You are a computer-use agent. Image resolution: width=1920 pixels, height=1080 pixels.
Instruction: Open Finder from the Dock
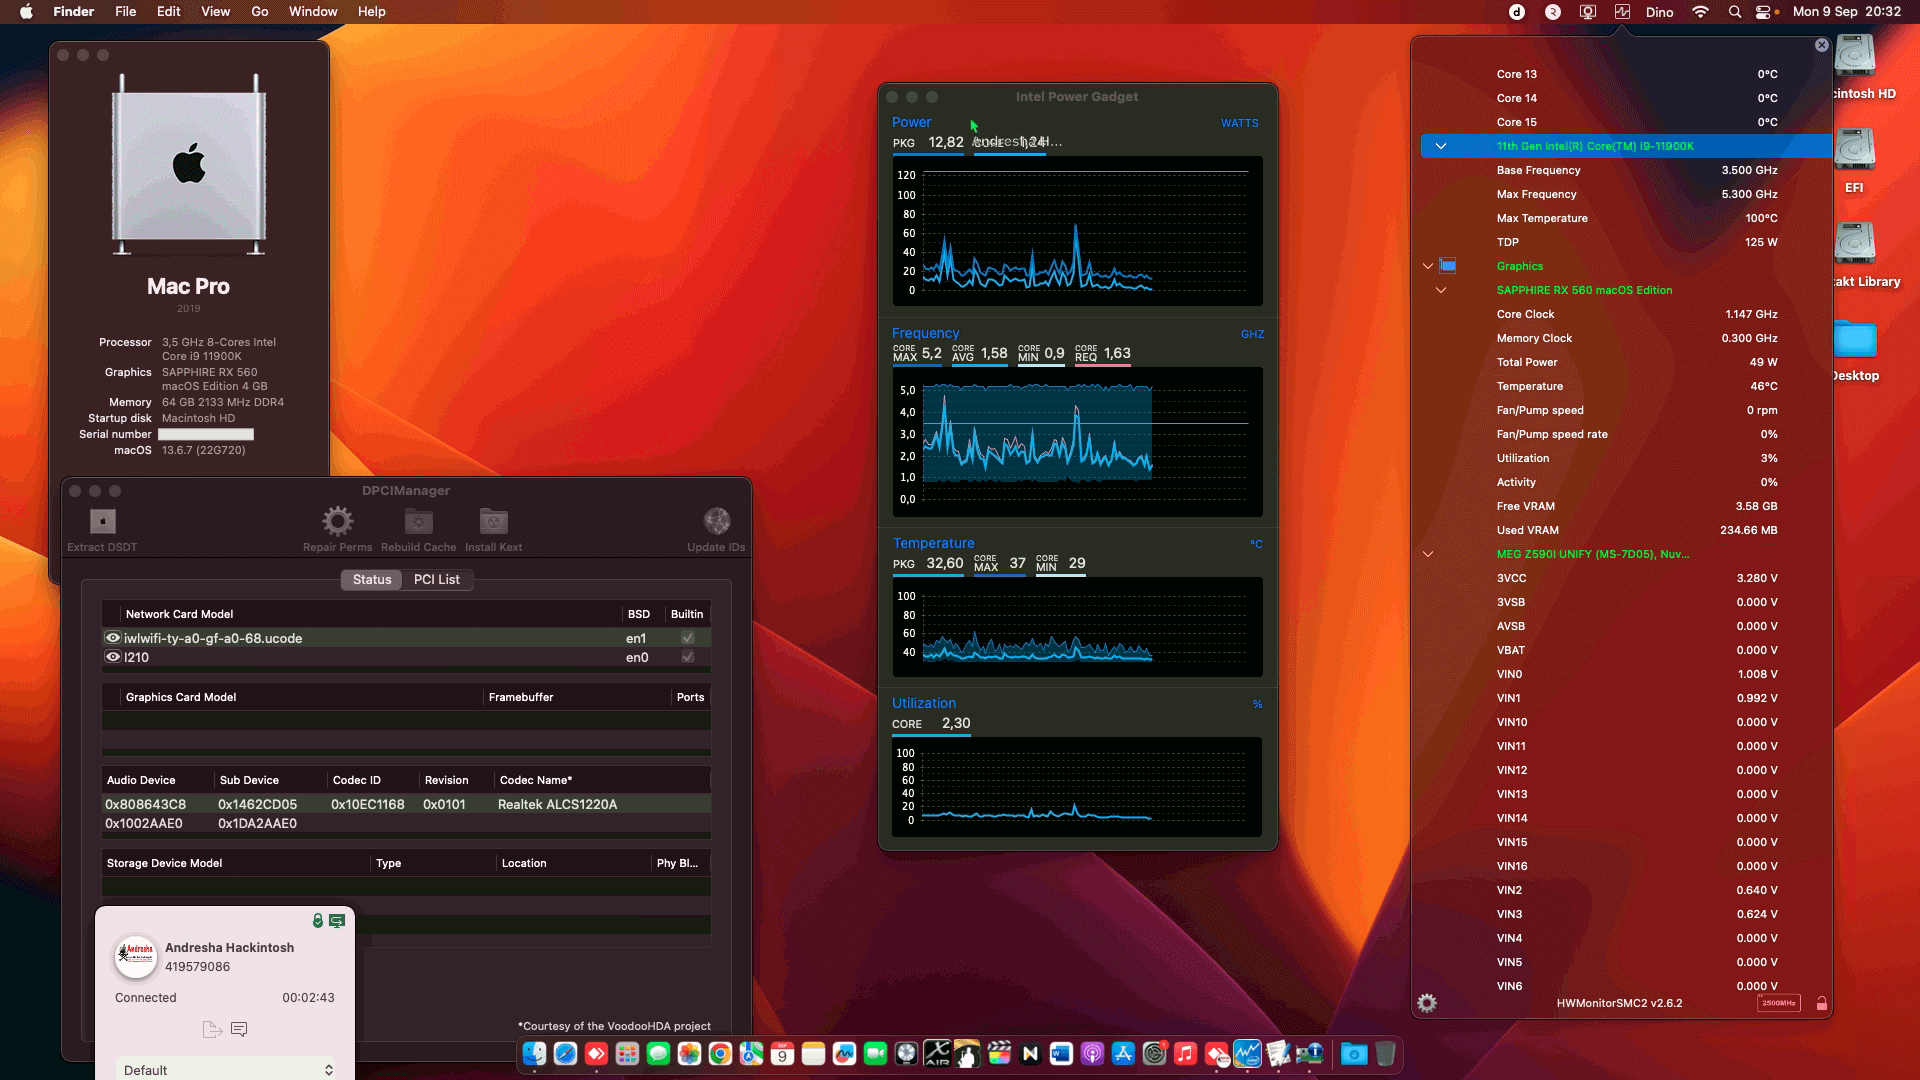click(x=534, y=1053)
